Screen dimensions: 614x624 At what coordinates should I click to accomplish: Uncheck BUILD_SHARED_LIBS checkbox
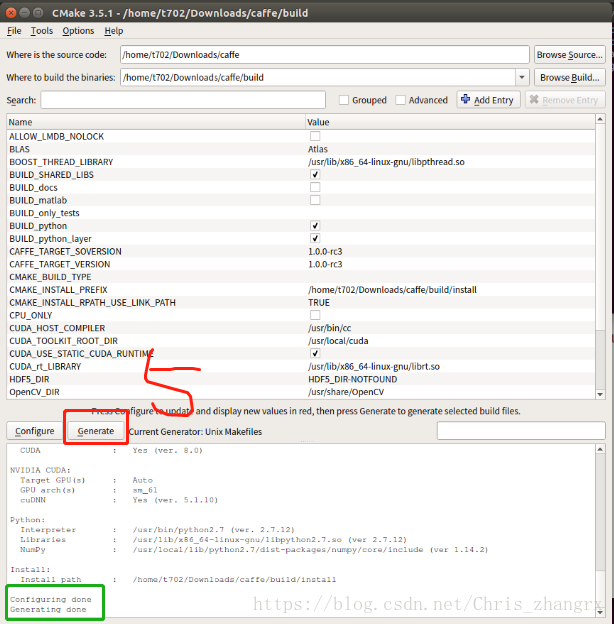point(315,174)
